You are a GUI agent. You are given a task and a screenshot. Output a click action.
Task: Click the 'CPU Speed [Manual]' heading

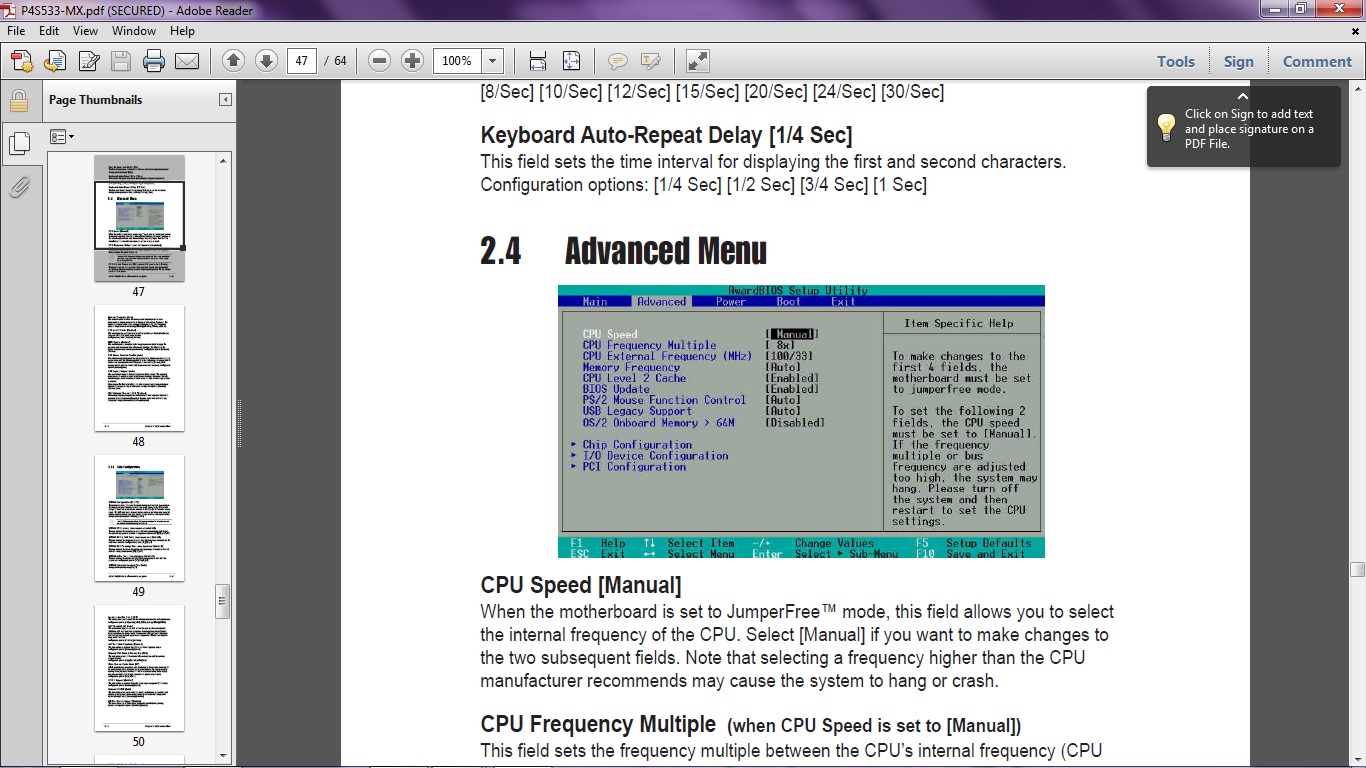[x=581, y=585]
